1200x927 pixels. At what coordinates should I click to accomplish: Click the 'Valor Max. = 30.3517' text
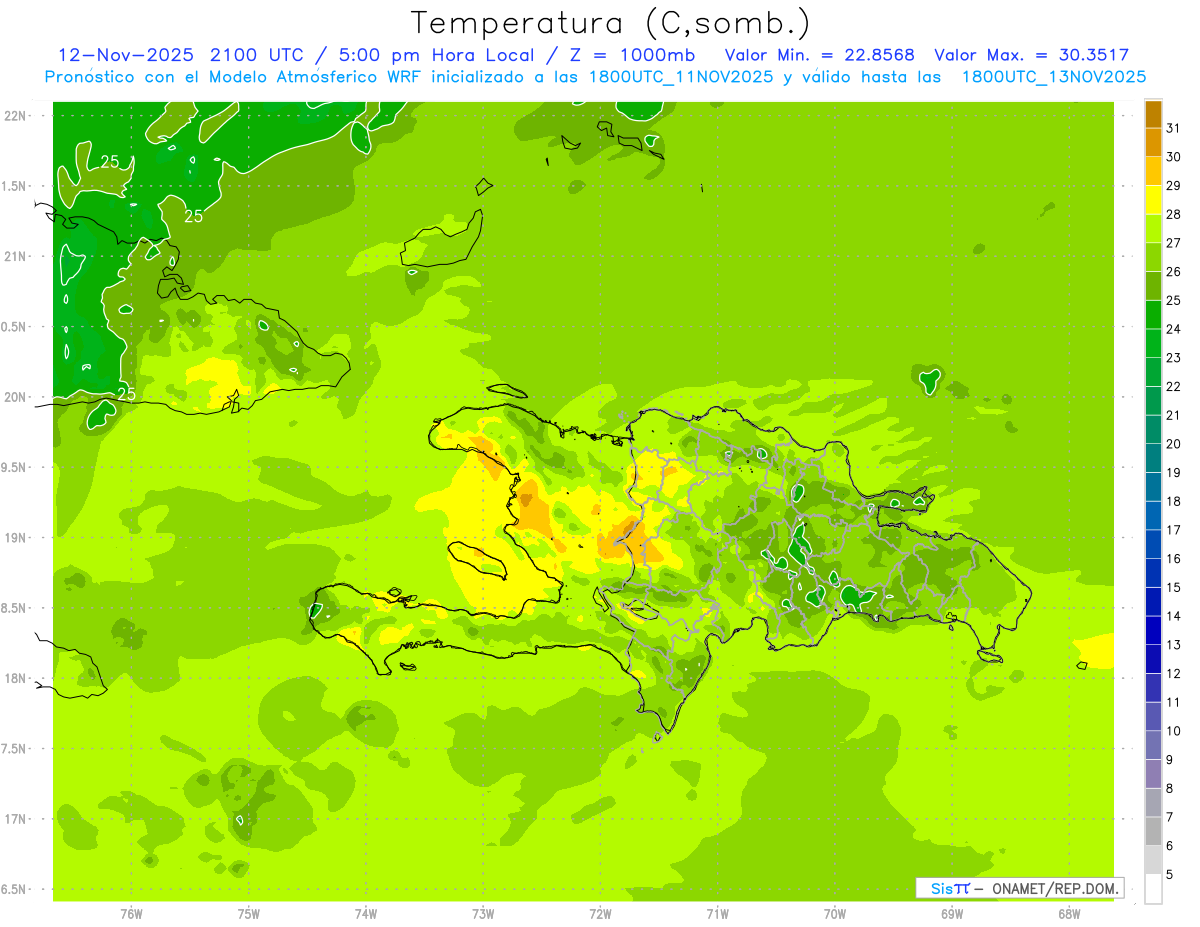click(1031, 55)
